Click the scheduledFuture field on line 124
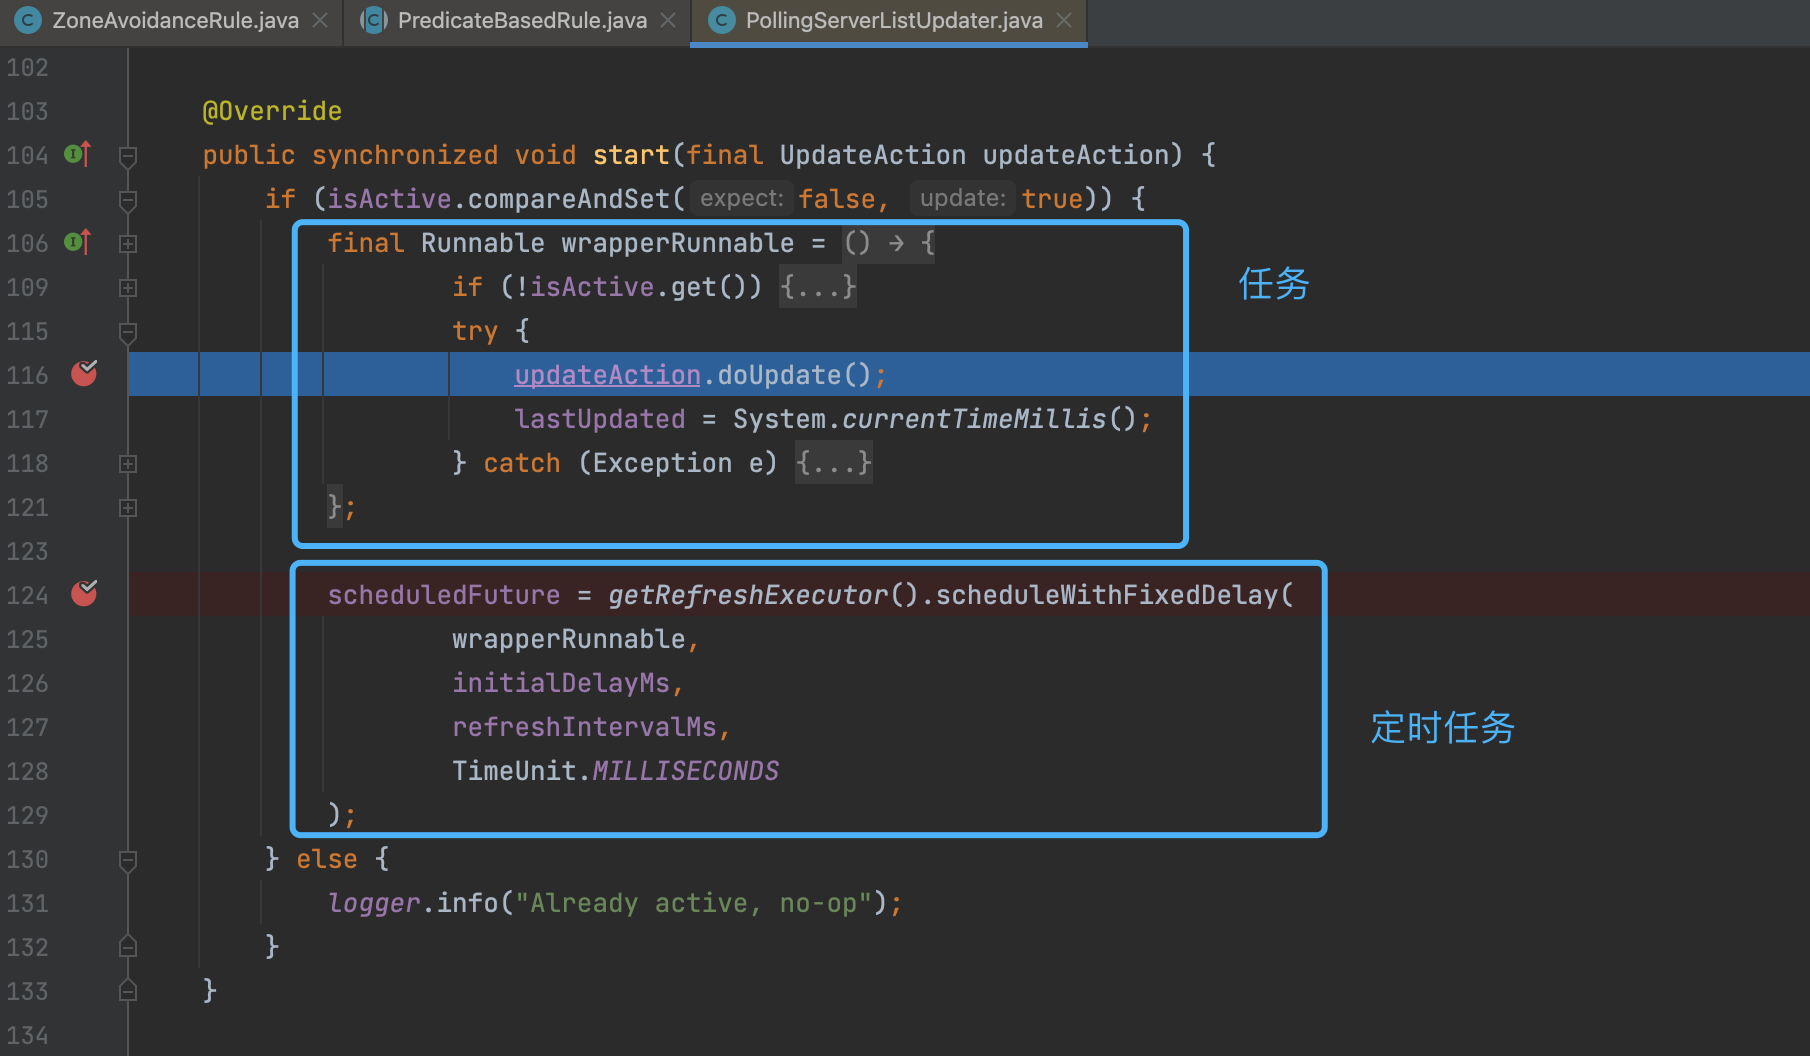Image resolution: width=1810 pixels, height=1056 pixels. (444, 595)
